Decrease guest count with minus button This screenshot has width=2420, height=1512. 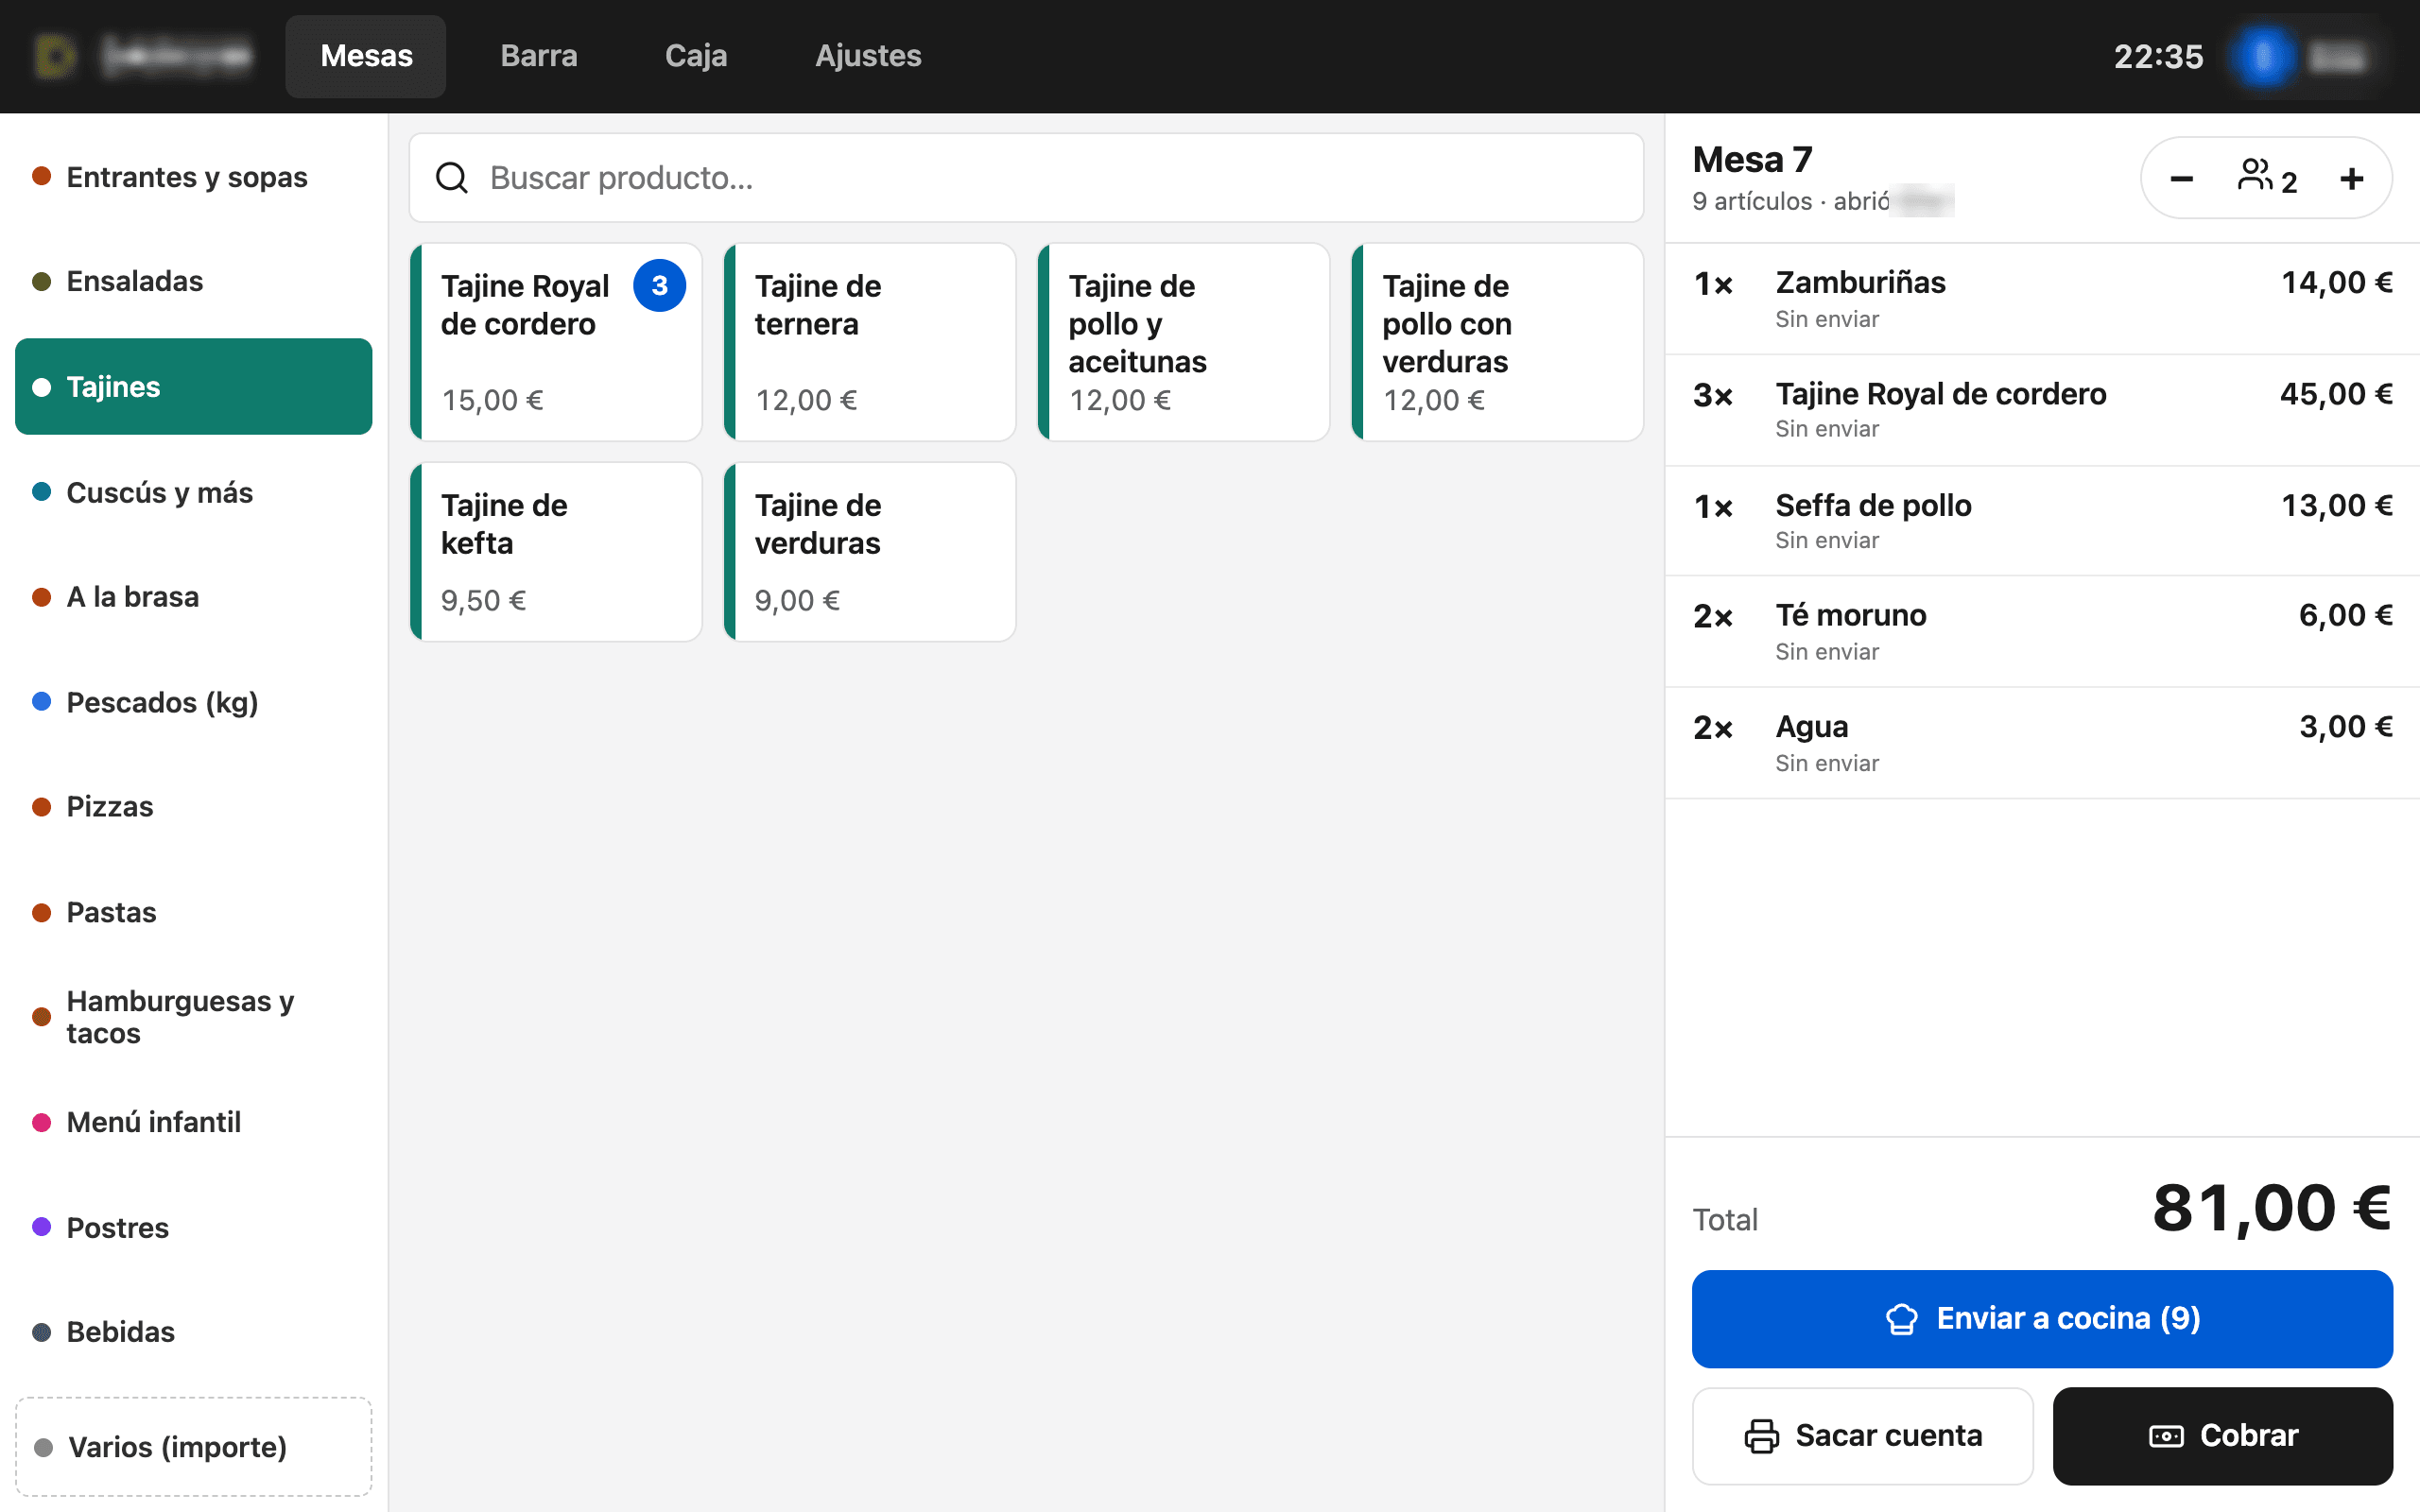(x=2181, y=179)
